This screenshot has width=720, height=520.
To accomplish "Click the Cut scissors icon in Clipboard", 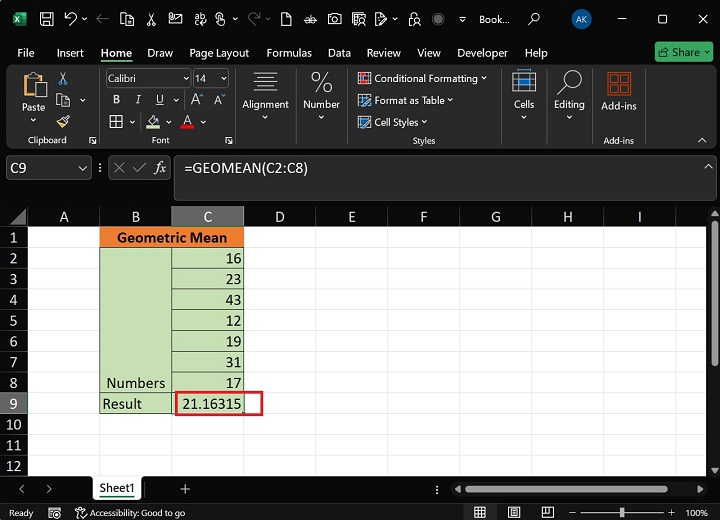I will tap(63, 79).
